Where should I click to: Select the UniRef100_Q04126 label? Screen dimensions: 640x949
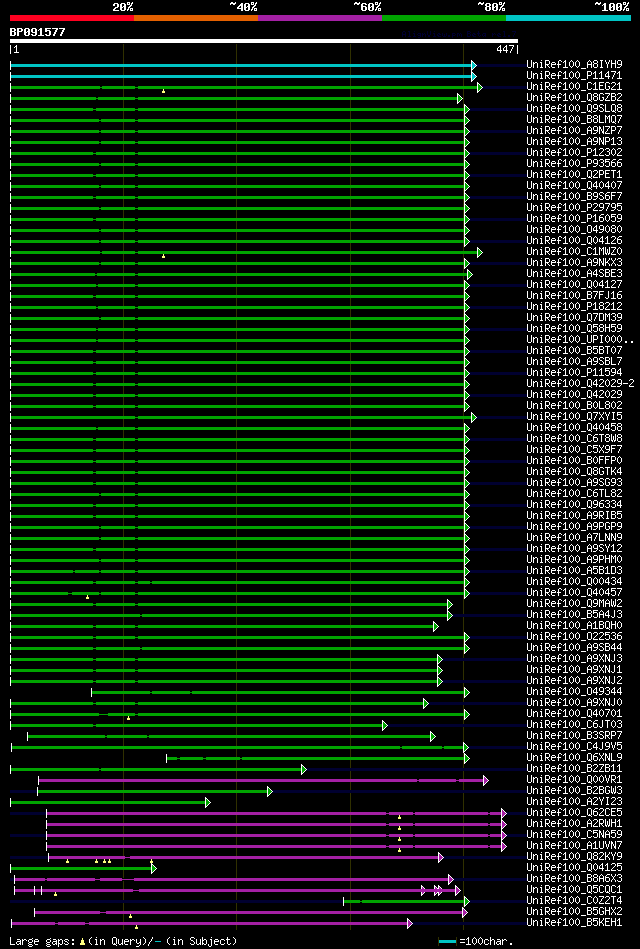pyautogui.click(x=575, y=241)
